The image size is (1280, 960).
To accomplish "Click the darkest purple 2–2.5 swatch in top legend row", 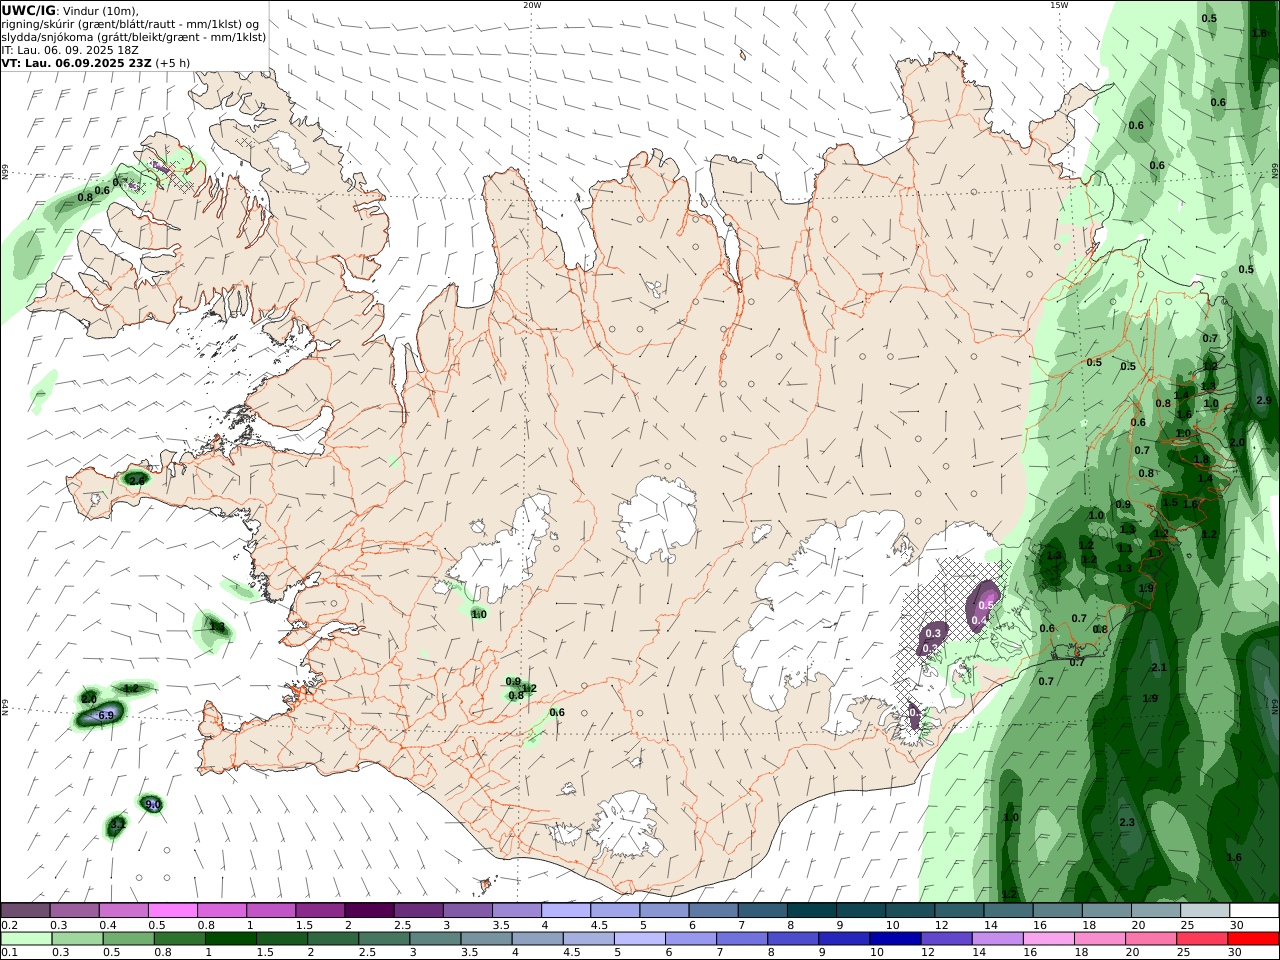I will [369, 910].
